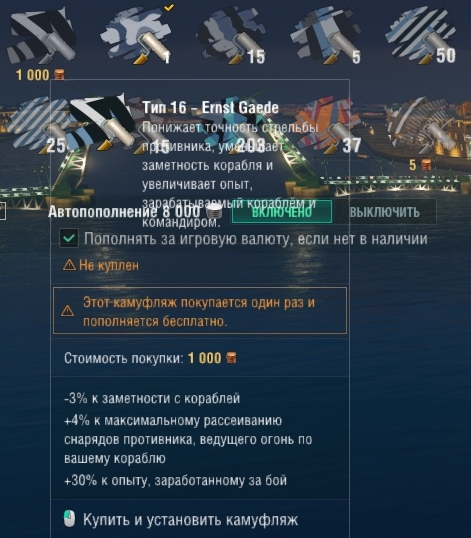Click the Не куплен warning label

coord(101,265)
